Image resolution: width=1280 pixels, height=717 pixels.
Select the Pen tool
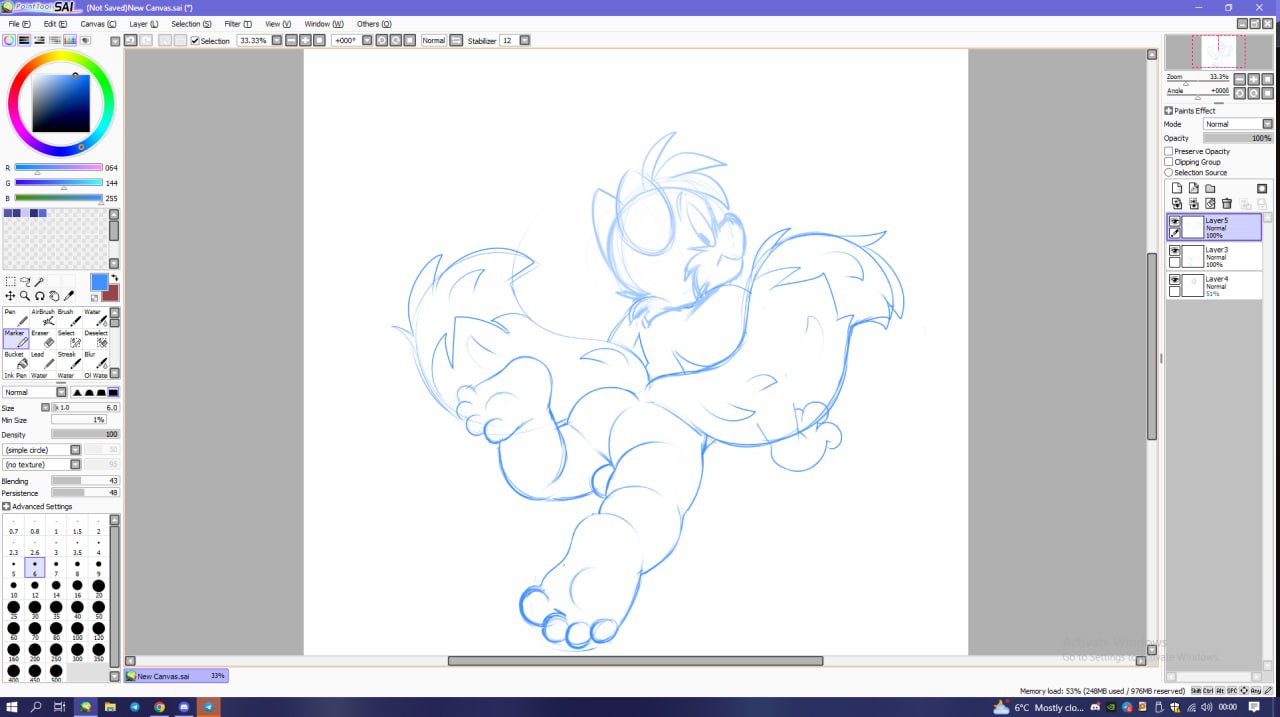coord(16,318)
